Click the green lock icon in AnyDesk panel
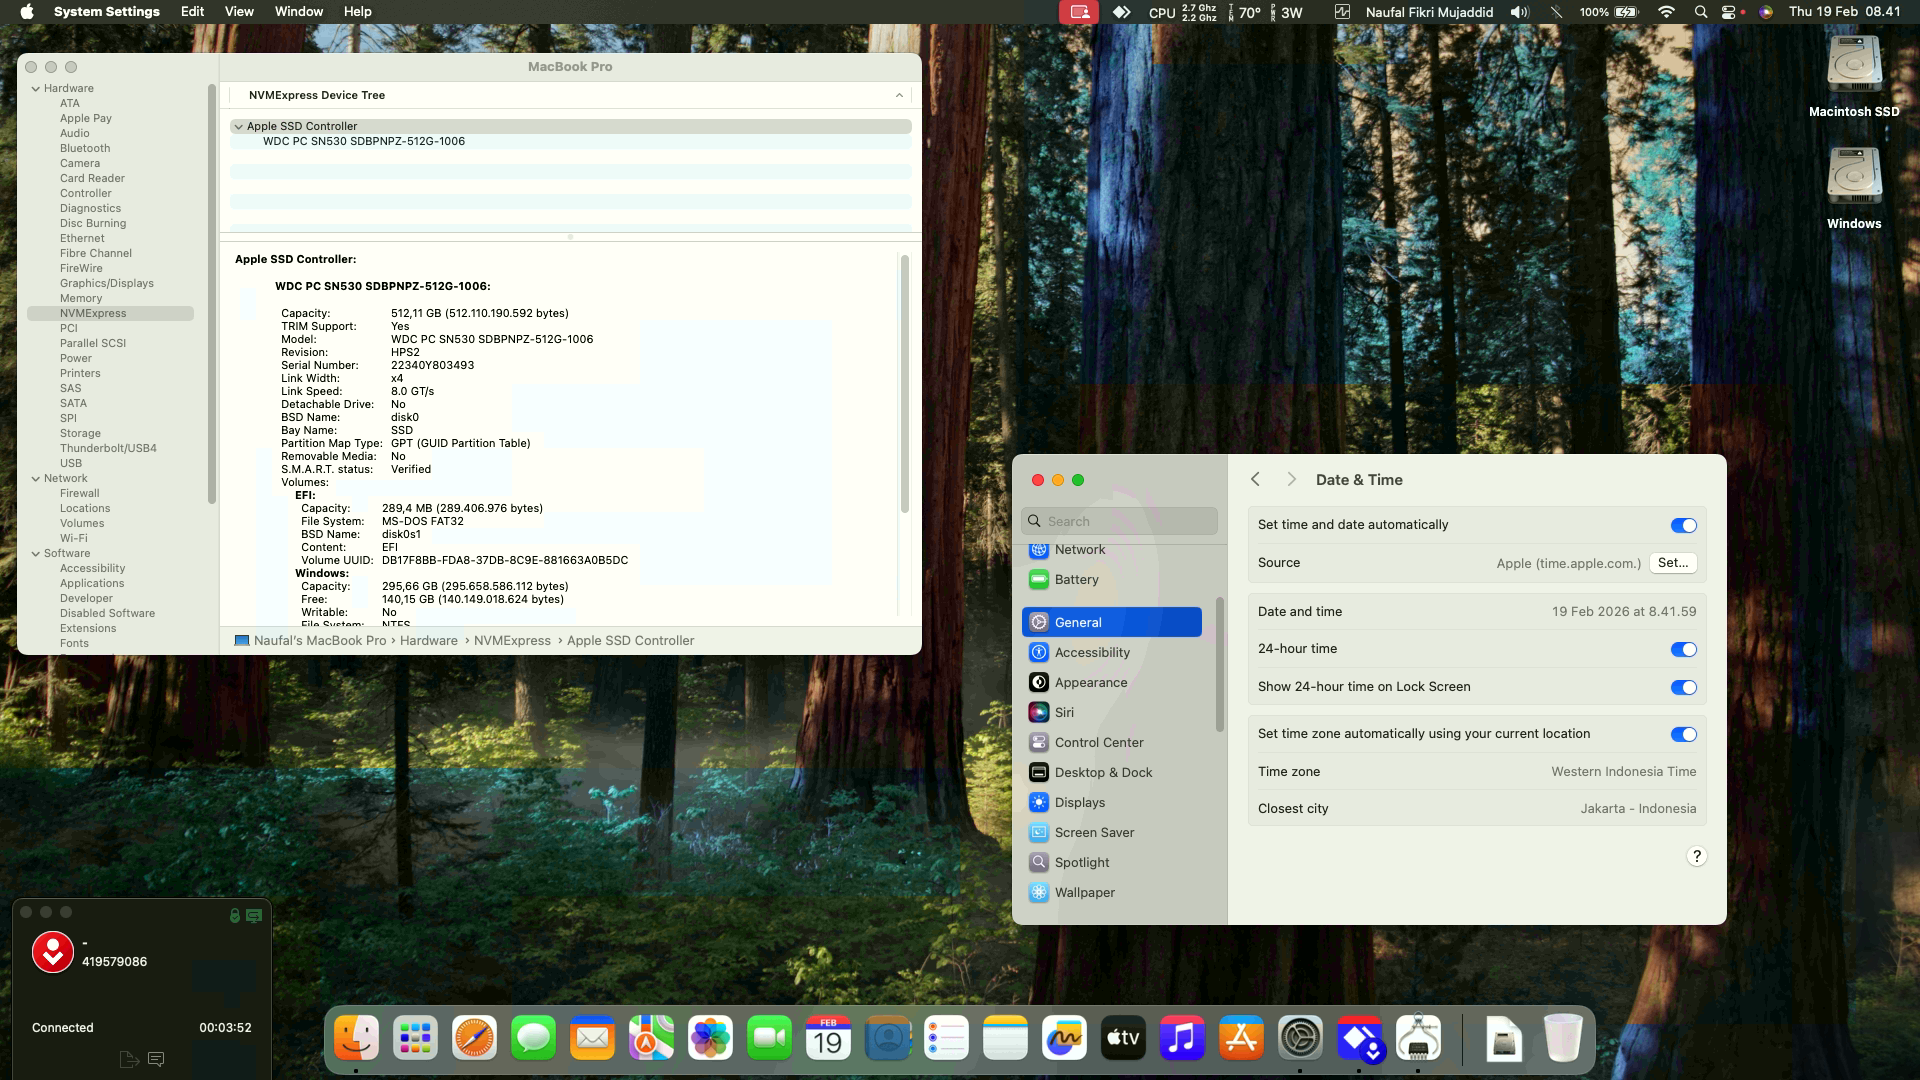This screenshot has width=1920, height=1080. tap(235, 915)
